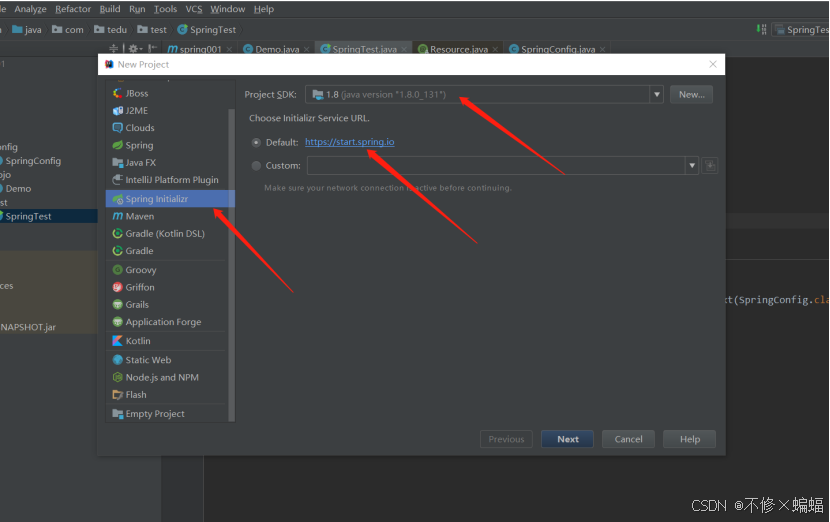This screenshot has height=522, width=830.
Task: Select Spring Initializr project type
Action: pyautogui.click(x=169, y=199)
